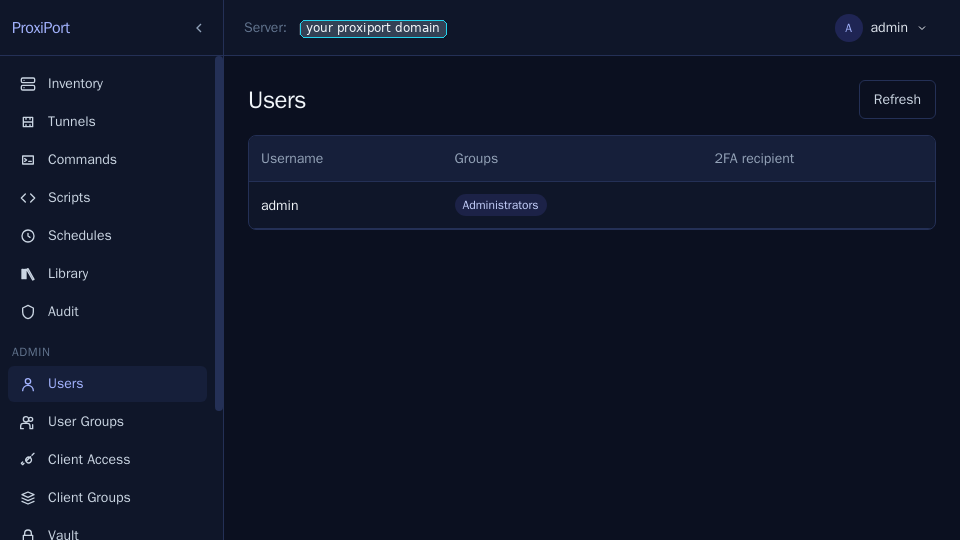Click the Library books icon

coord(28,274)
